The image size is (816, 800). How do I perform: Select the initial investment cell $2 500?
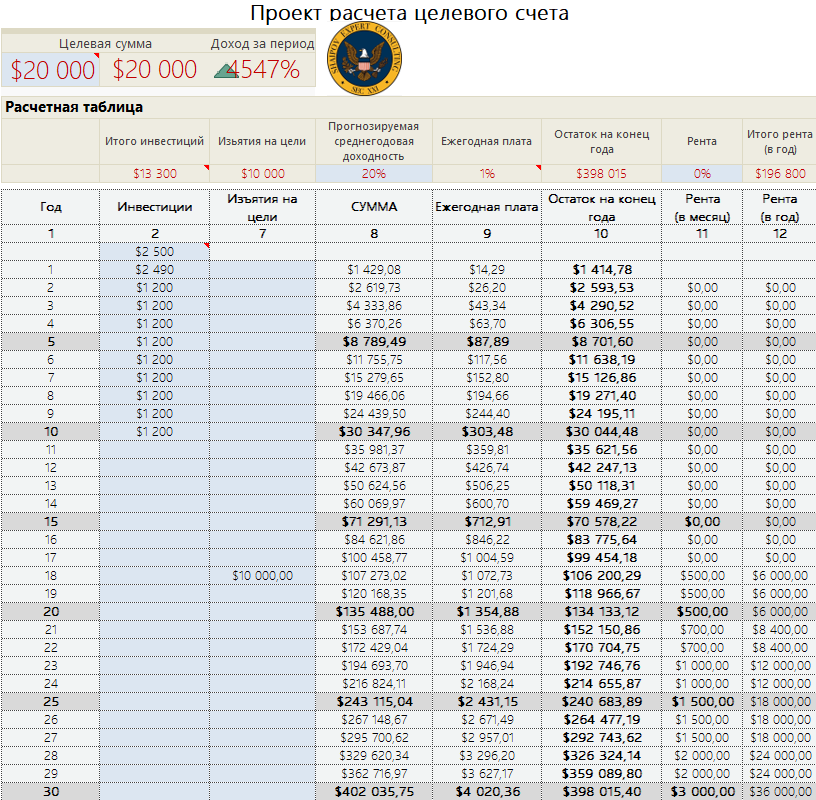click(155, 251)
